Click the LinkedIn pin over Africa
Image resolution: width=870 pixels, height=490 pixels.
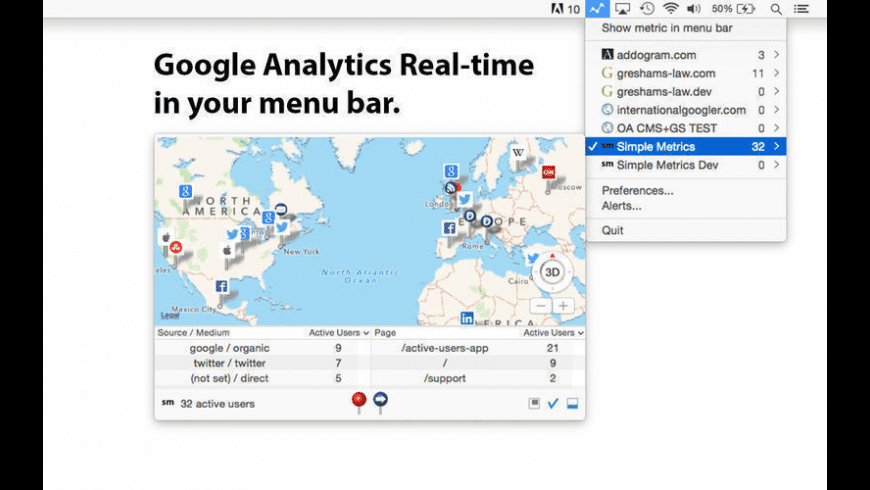click(467, 318)
